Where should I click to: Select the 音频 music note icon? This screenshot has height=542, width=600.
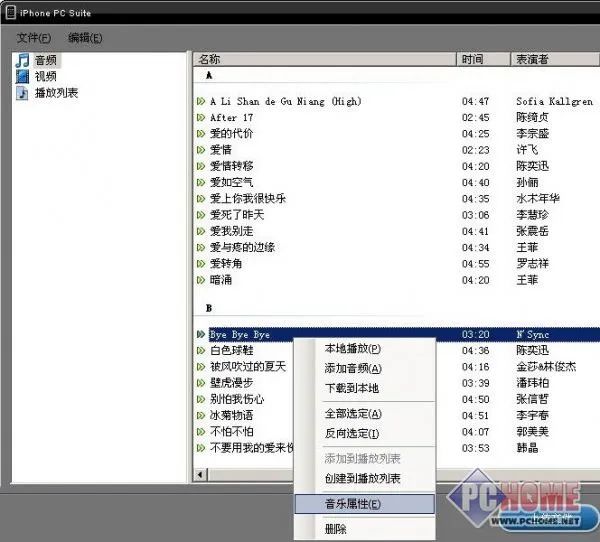pos(22,60)
